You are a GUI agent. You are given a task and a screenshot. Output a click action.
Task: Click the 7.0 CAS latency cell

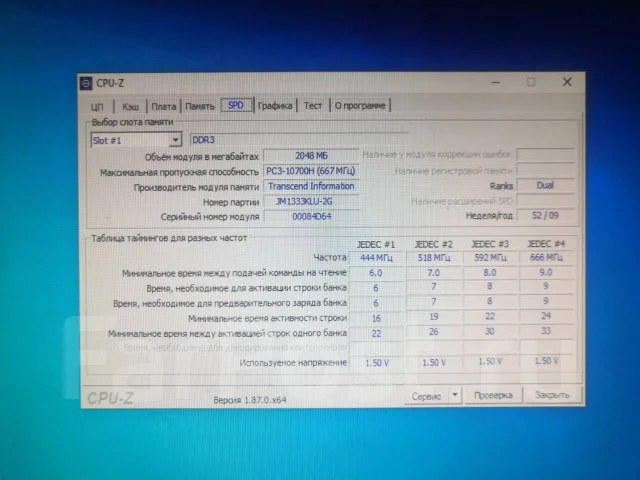pyautogui.click(x=433, y=273)
